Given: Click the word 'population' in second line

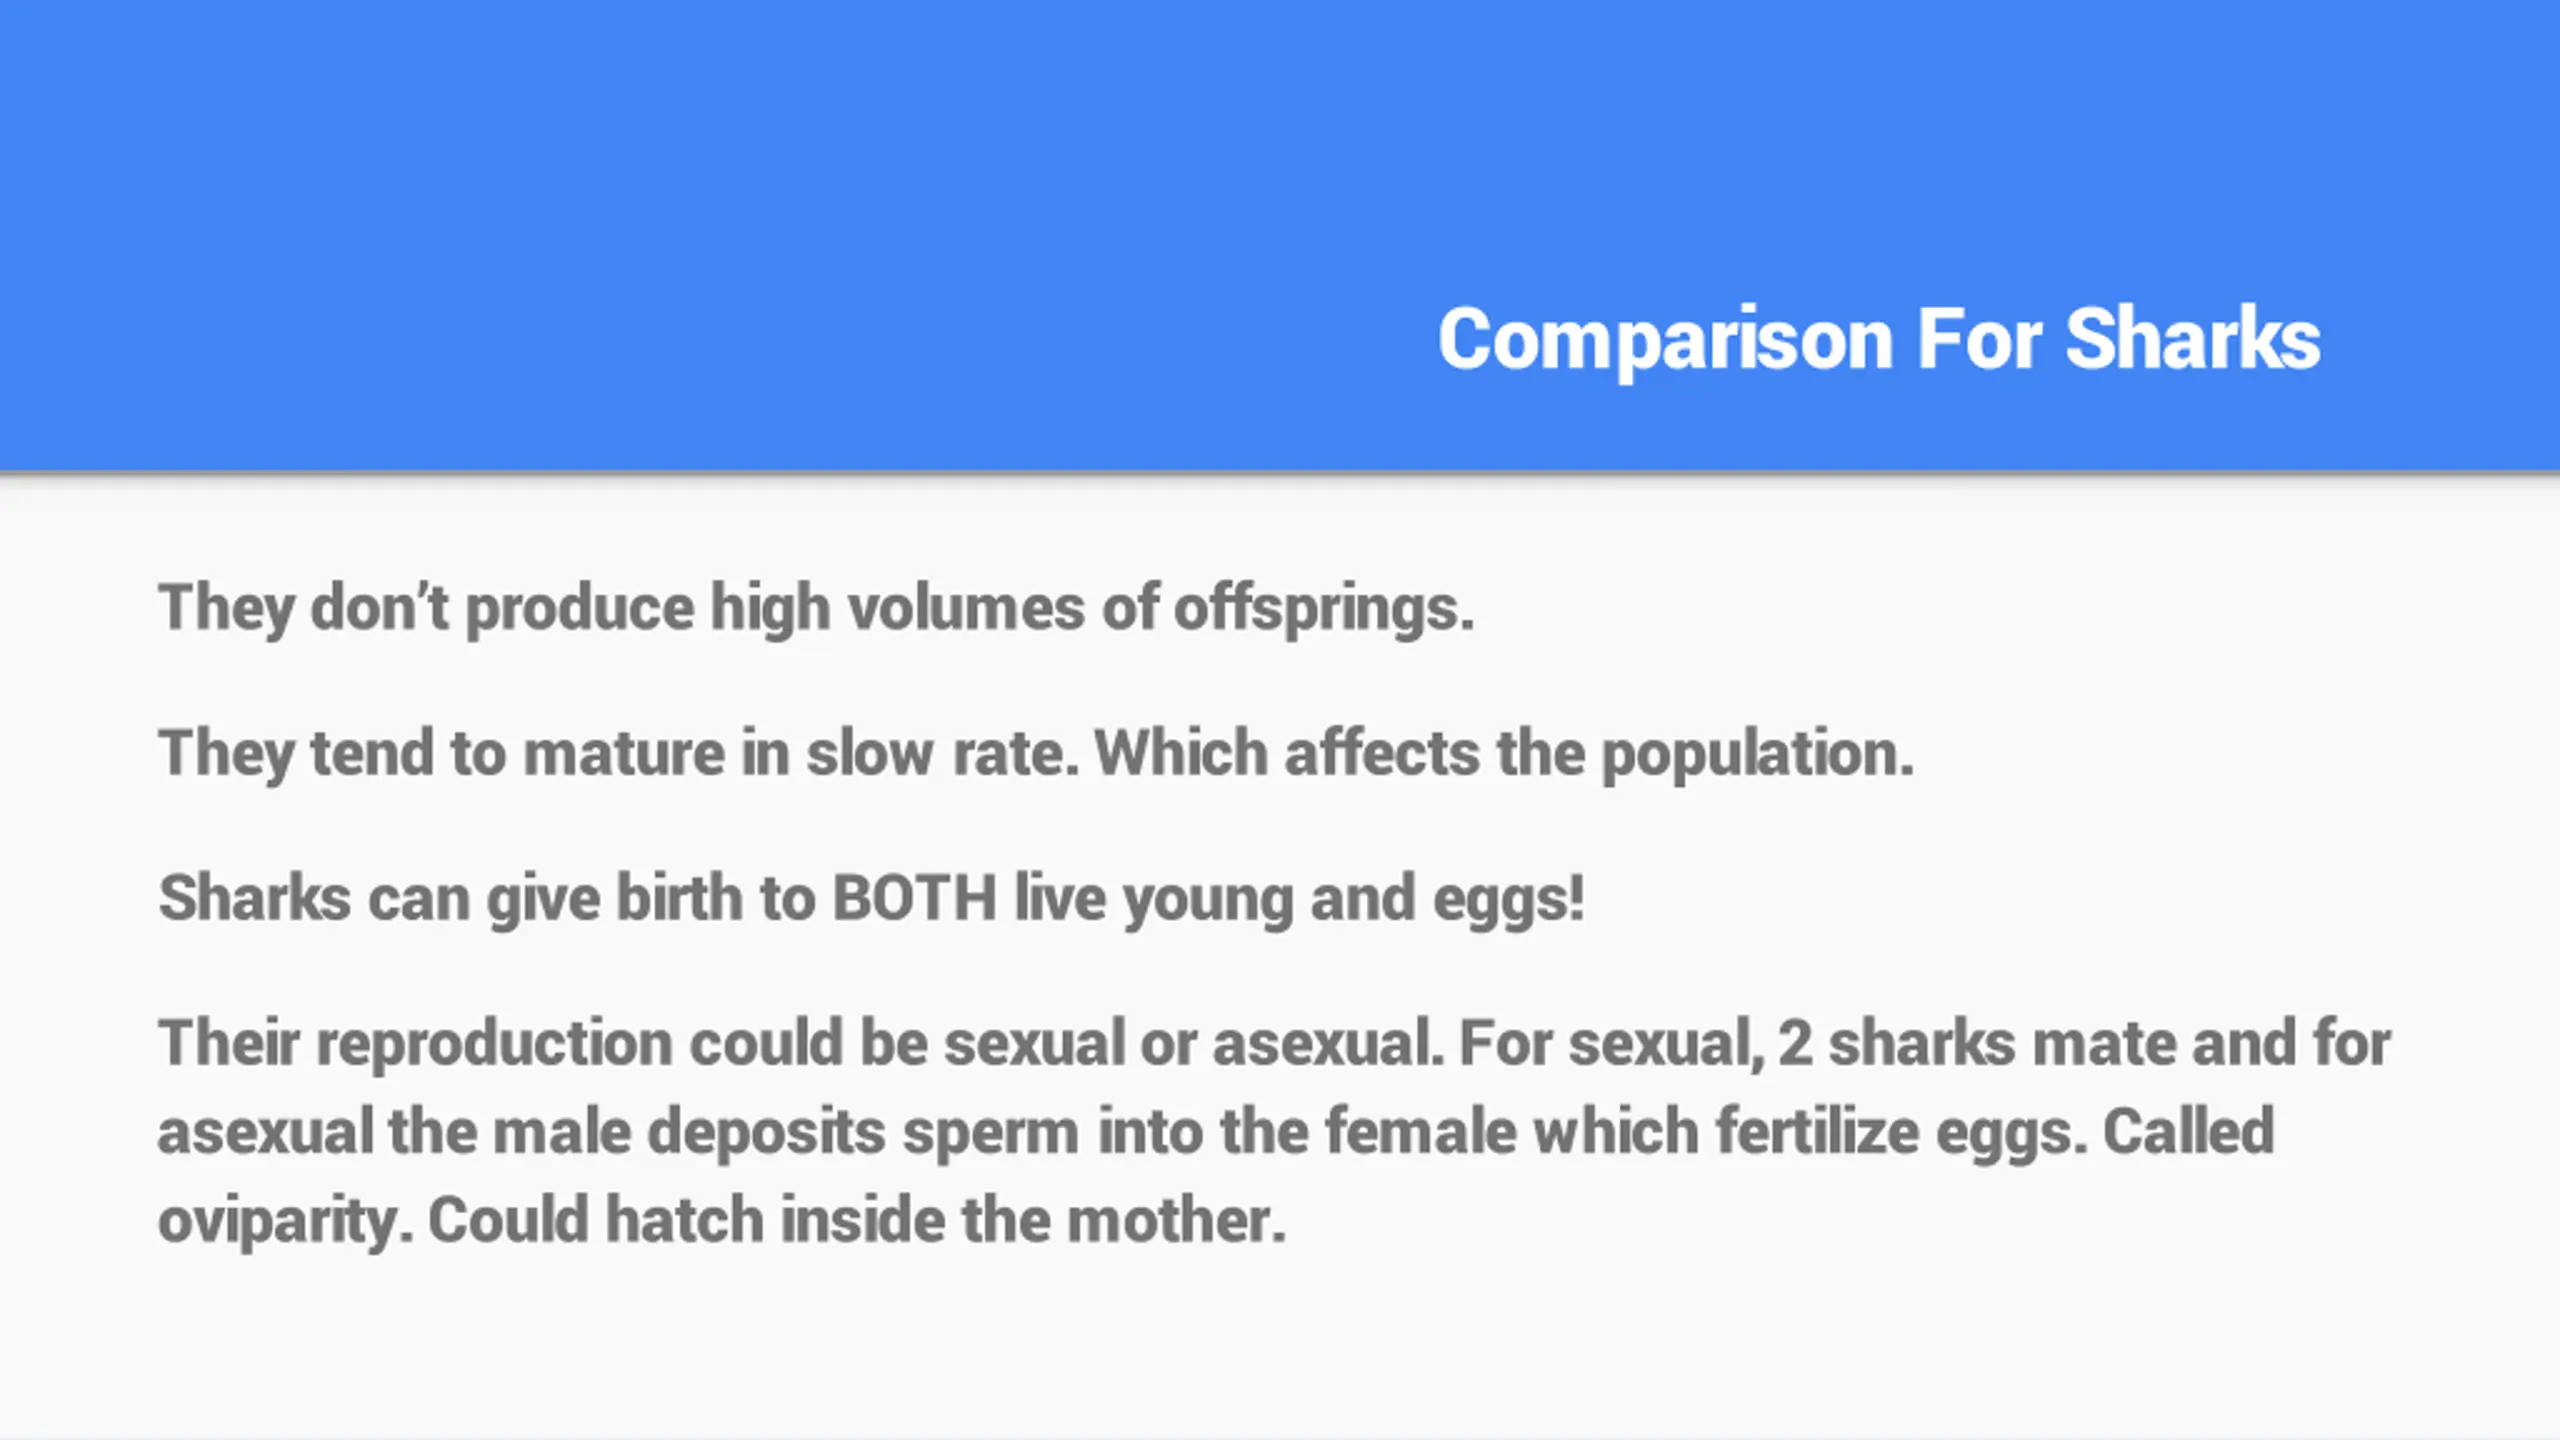Looking at the screenshot, I should [x=1758, y=753].
